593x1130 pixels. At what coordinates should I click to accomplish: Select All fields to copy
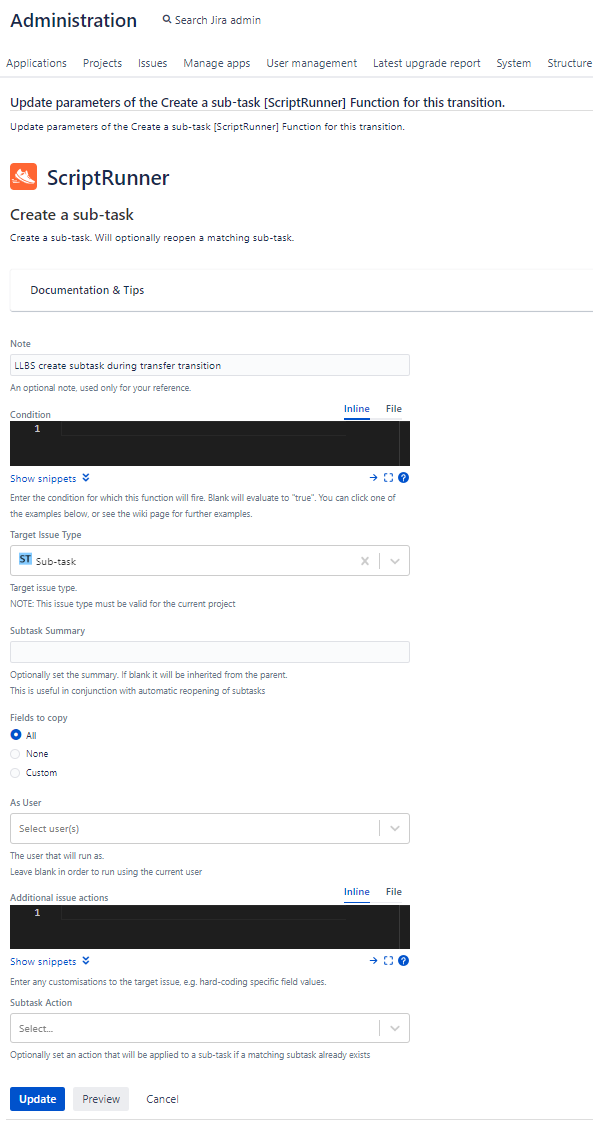[x=16, y=735]
